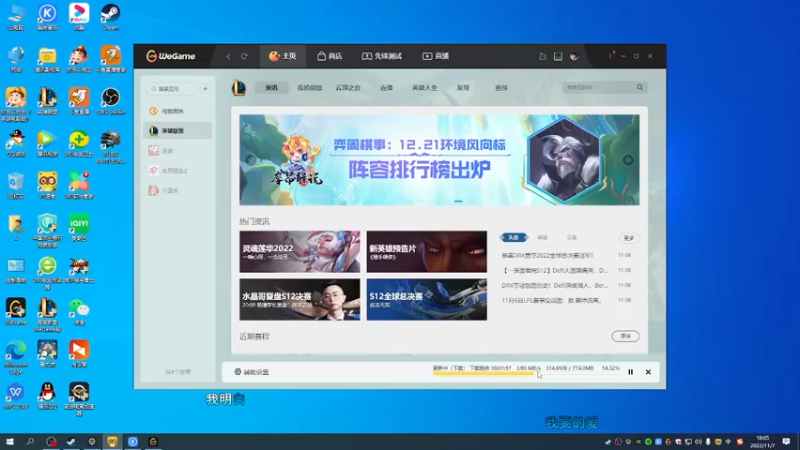The width and height of the screenshot is (800, 450).
Task: Open the PUBG desktop shortcut
Action: coord(111,146)
